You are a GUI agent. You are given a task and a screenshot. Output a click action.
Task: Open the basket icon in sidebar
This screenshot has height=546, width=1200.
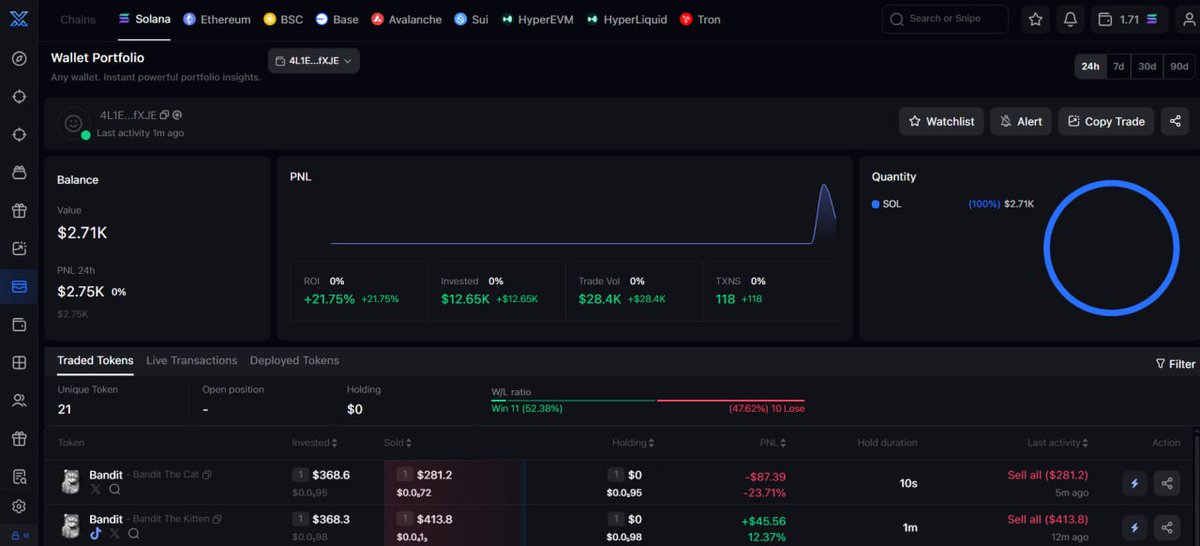(19, 173)
